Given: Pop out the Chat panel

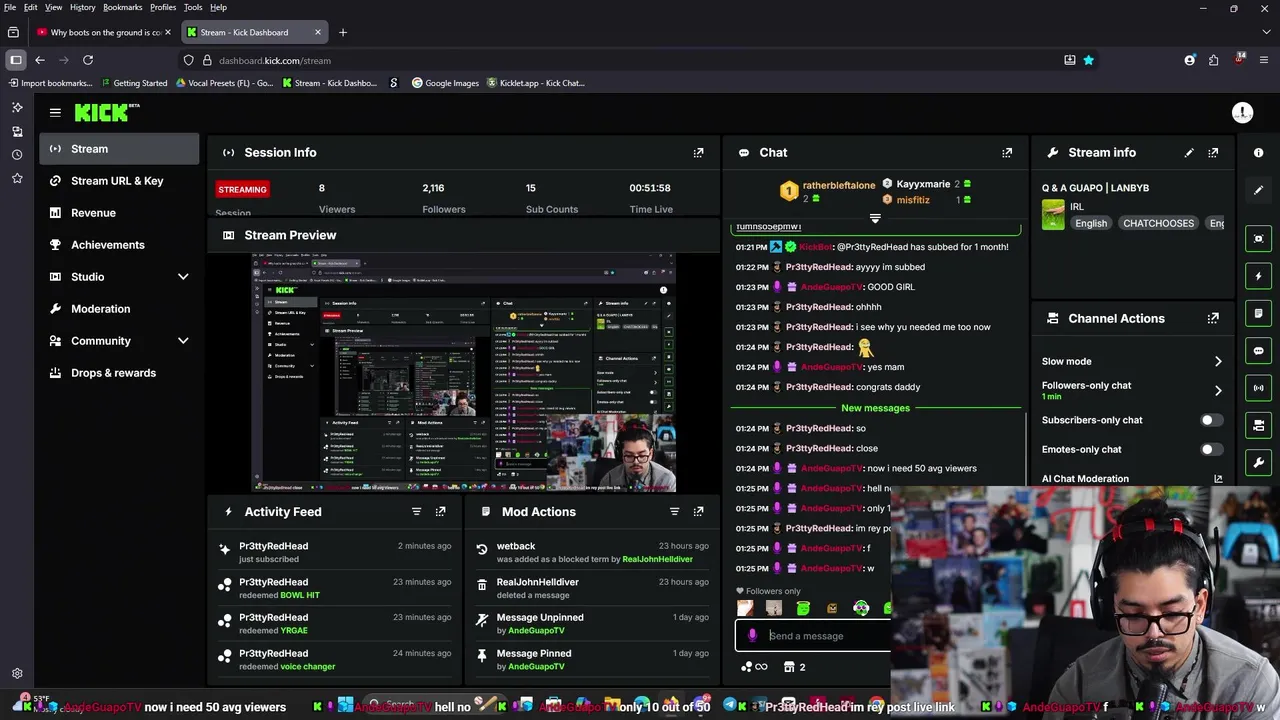Looking at the screenshot, I should click(1007, 153).
